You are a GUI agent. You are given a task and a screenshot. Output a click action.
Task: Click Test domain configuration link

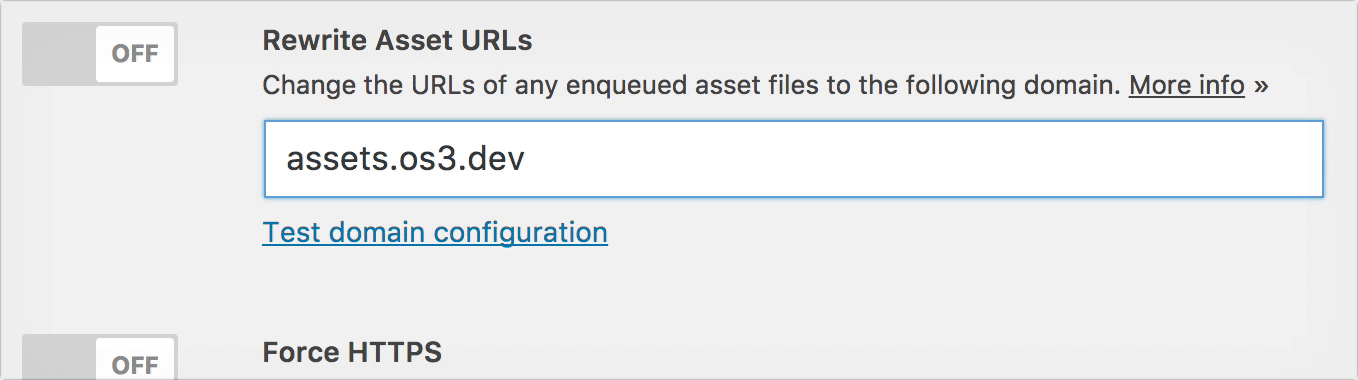435,233
